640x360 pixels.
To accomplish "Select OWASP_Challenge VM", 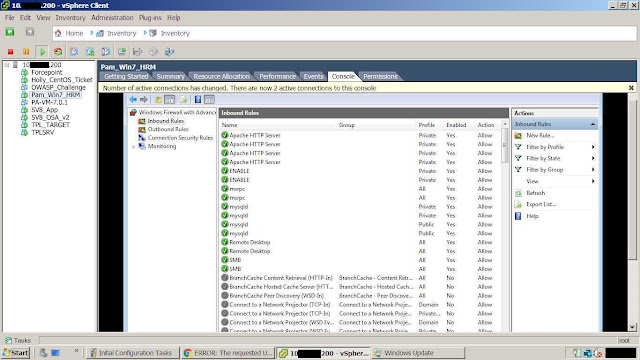I will 58,87.
